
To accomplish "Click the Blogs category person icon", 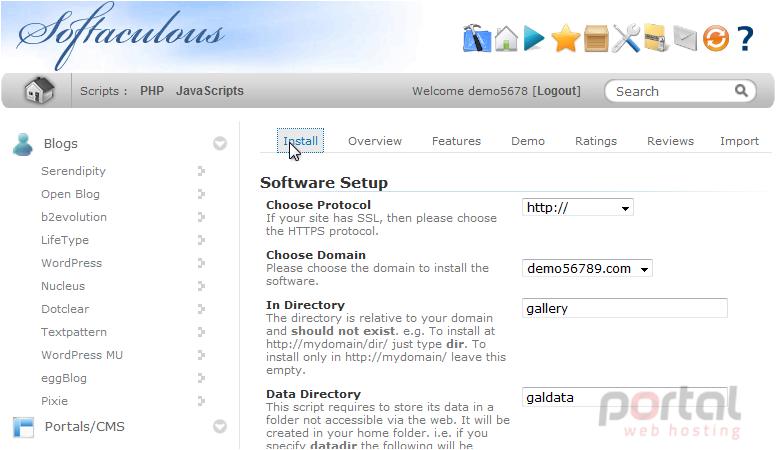I will (23, 145).
